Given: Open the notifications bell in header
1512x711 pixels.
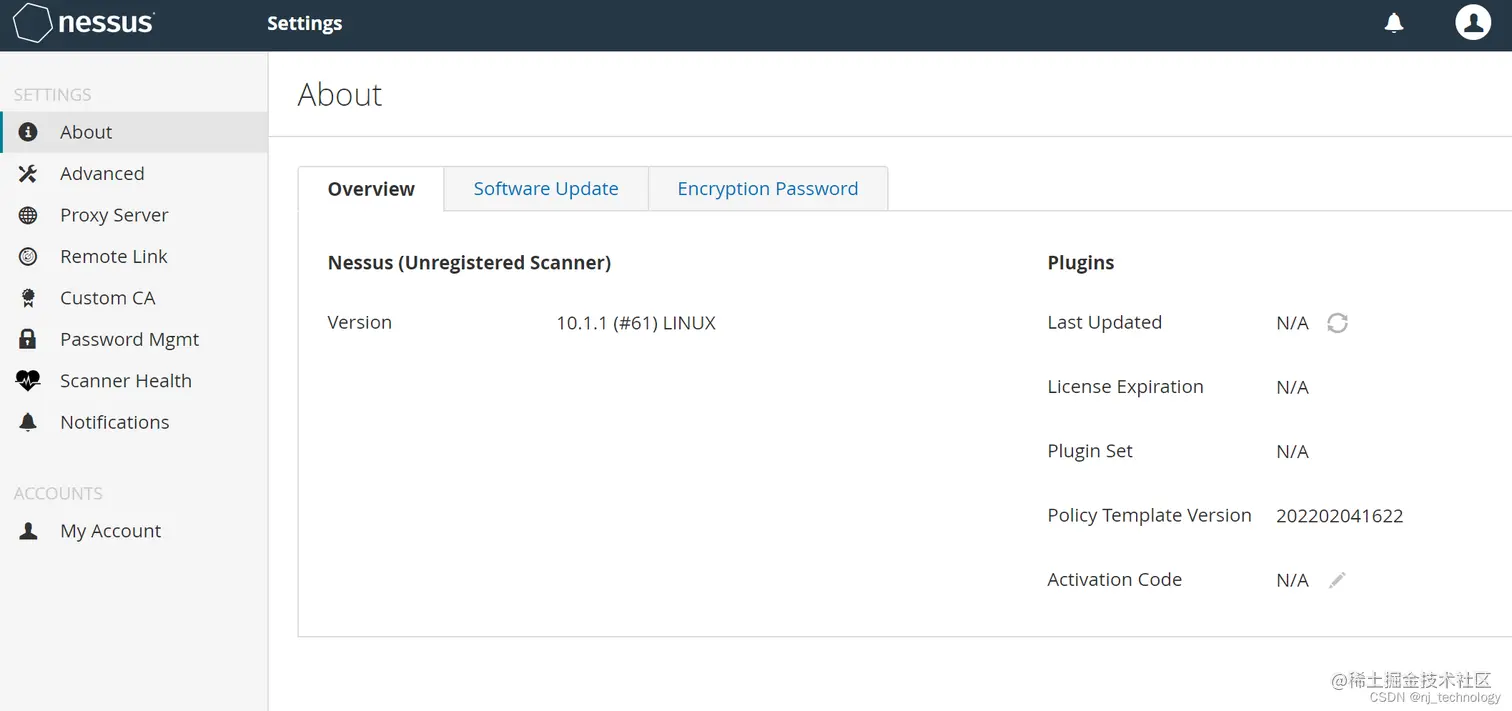Looking at the screenshot, I should (x=1394, y=23).
